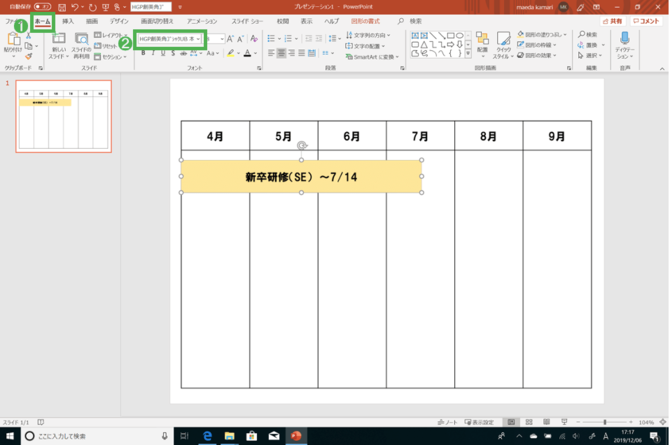Increase list indent level icon
This screenshot has width=670, height=445.
pyautogui.click(x=319, y=38)
